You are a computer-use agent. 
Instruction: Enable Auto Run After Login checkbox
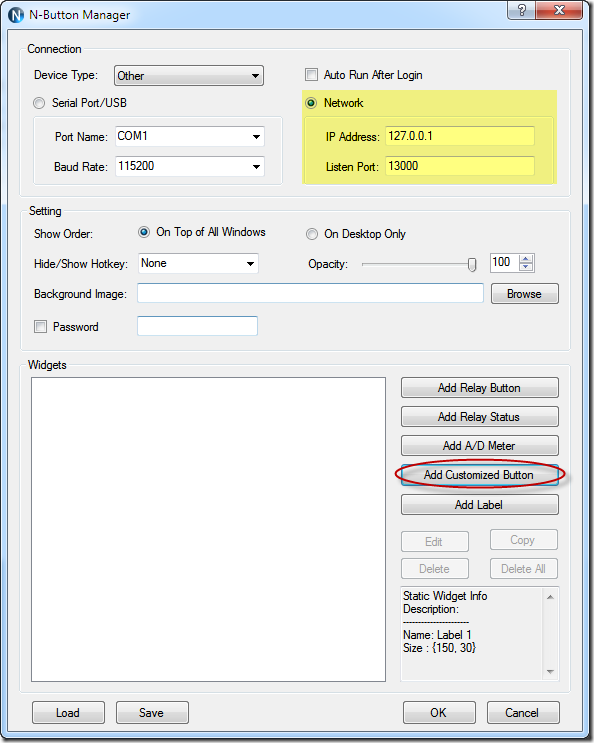point(311,75)
